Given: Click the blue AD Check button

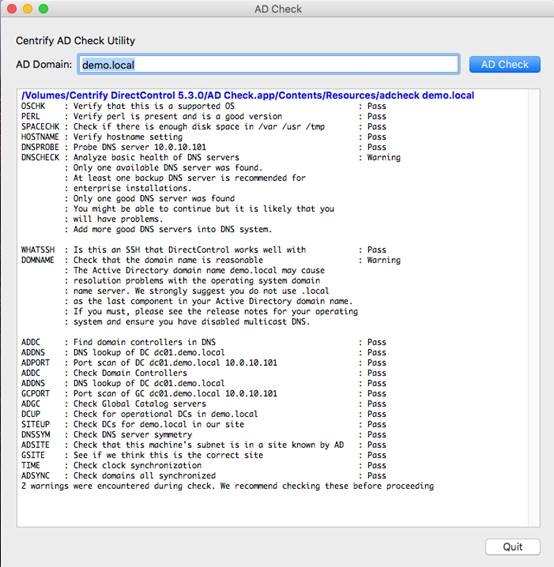Looking at the screenshot, I should [504, 64].
